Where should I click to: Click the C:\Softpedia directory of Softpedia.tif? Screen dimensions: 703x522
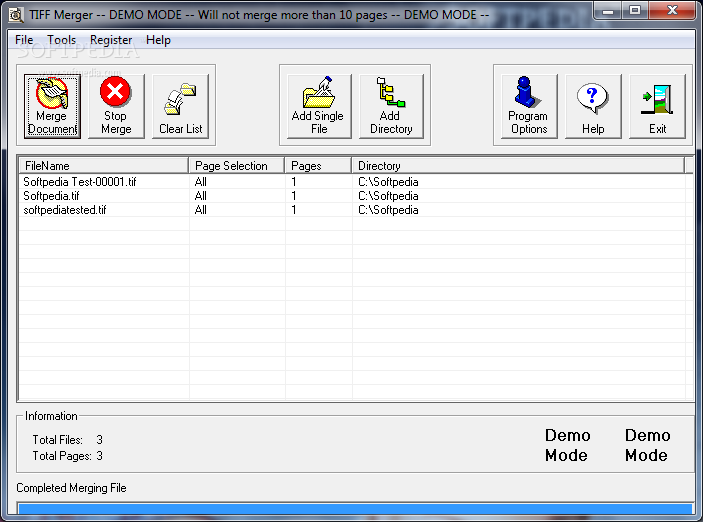388,196
